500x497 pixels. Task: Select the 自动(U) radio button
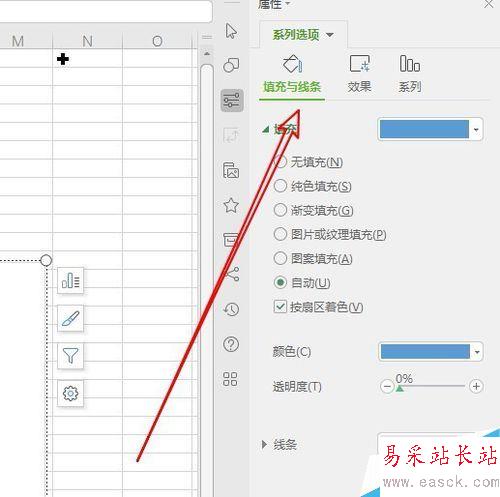(x=280, y=283)
